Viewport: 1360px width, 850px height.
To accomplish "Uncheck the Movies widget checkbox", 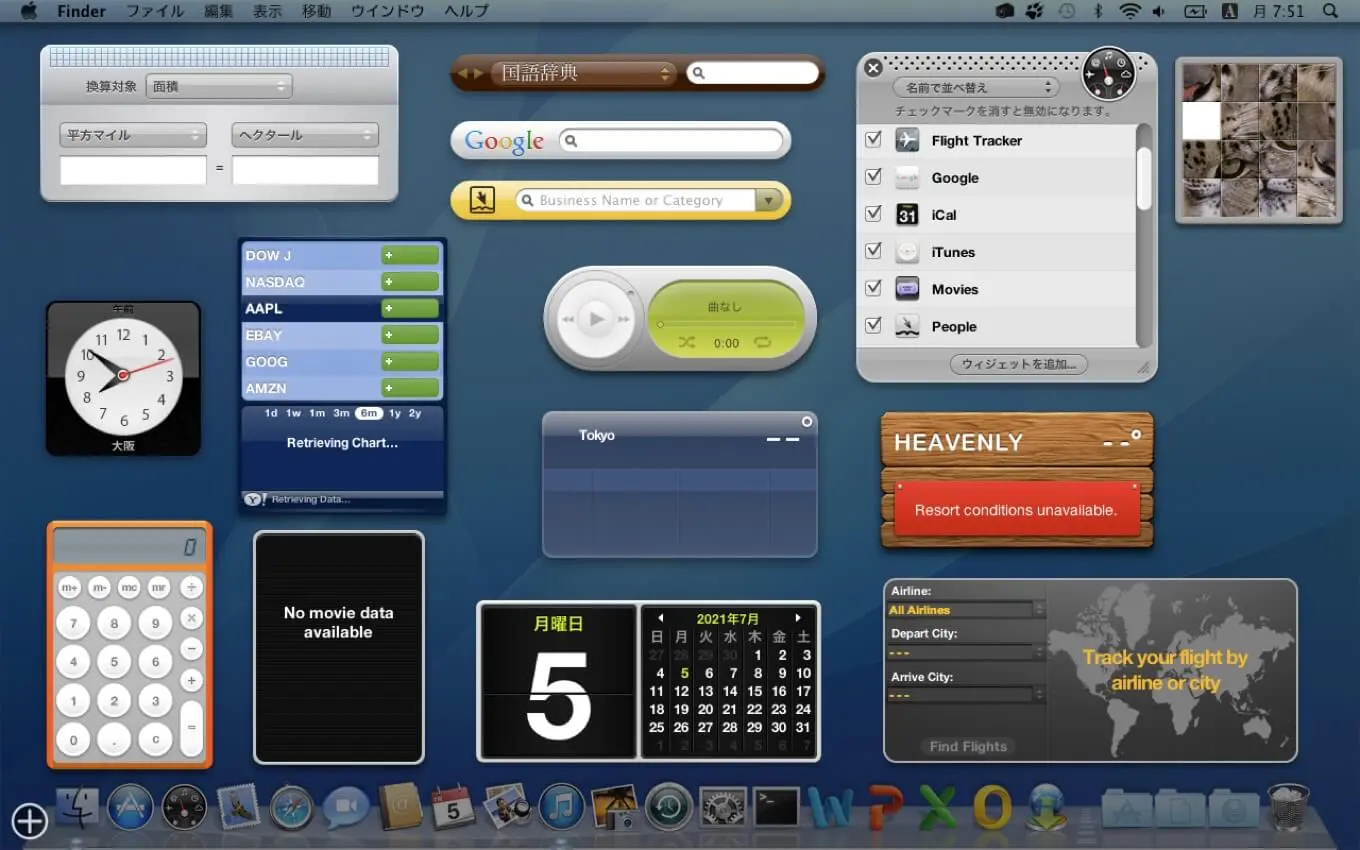I will tap(873, 287).
